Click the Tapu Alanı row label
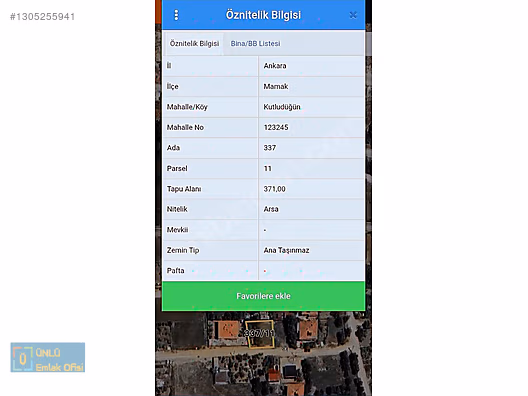Image resolution: width=528 pixels, height=396 pixels. pos(184,189)
